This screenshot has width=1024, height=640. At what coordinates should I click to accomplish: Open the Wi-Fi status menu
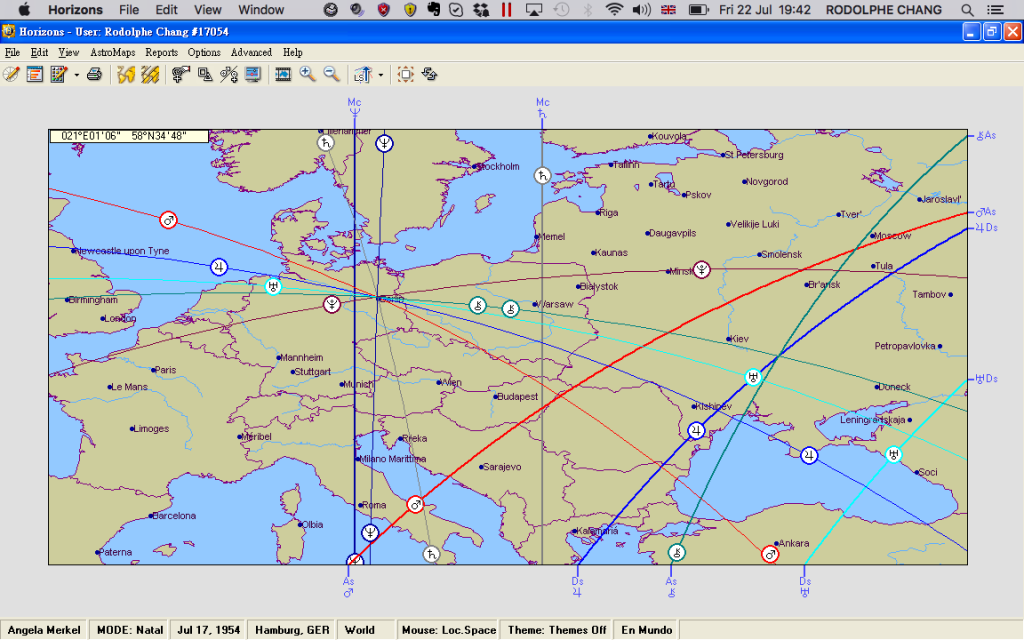click(614, 10)
